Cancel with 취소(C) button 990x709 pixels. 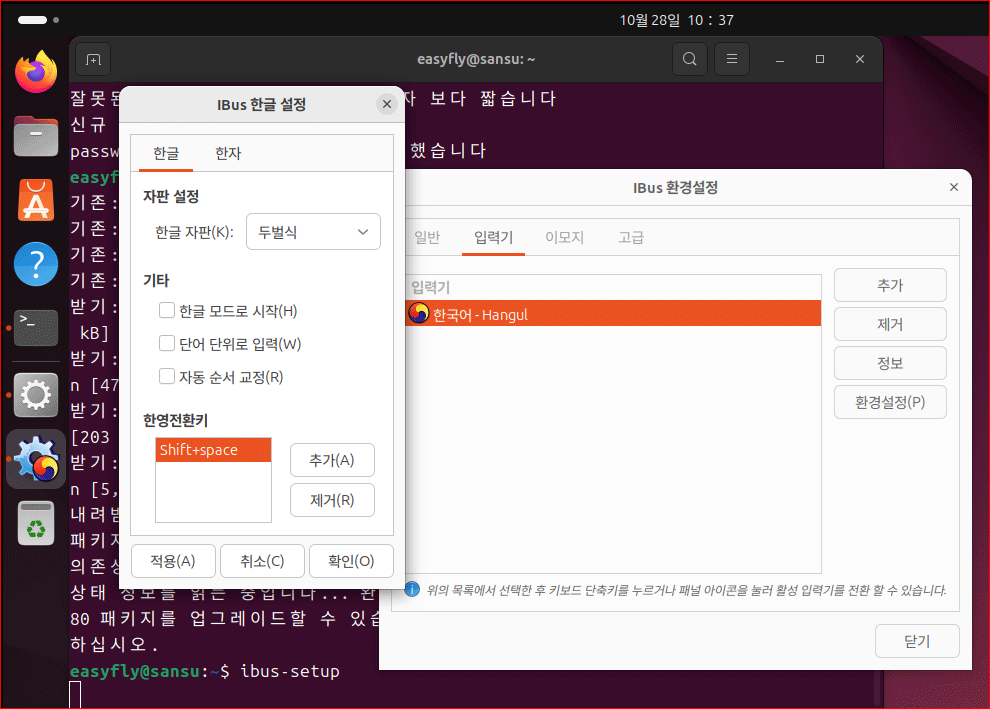pyautogui.click(x=262, y=561)
